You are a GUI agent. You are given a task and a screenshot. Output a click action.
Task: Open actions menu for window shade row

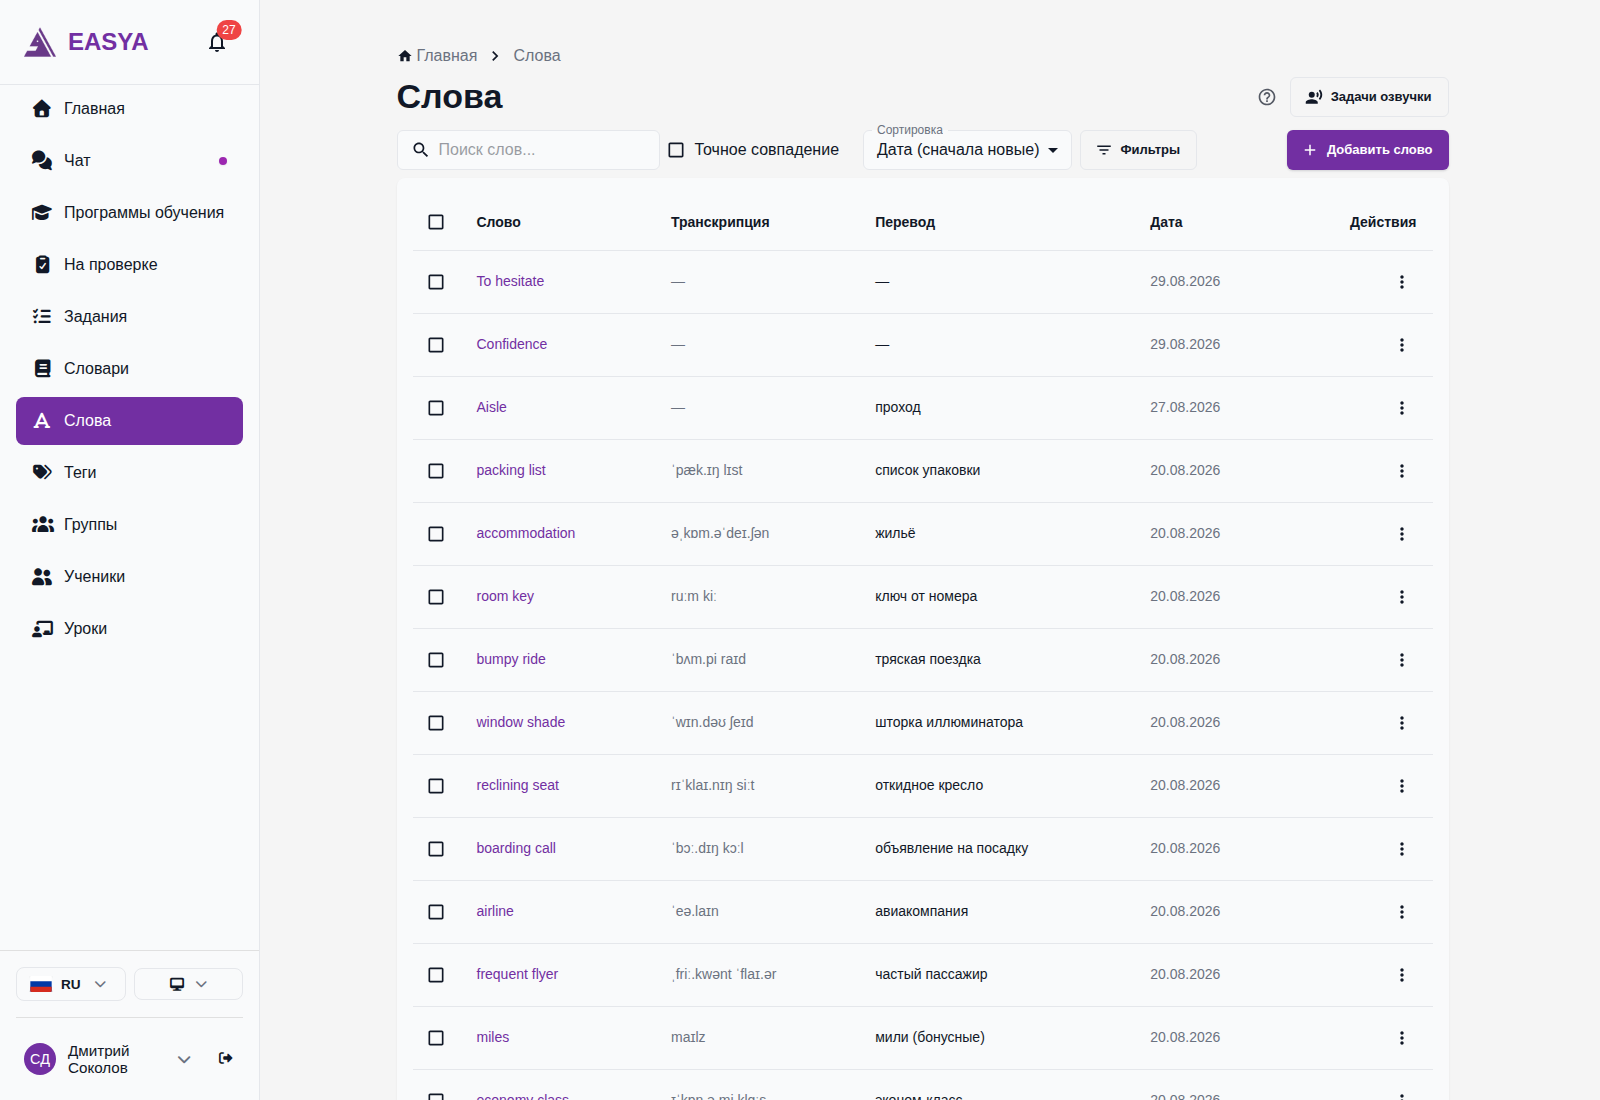coord(1402,723)
